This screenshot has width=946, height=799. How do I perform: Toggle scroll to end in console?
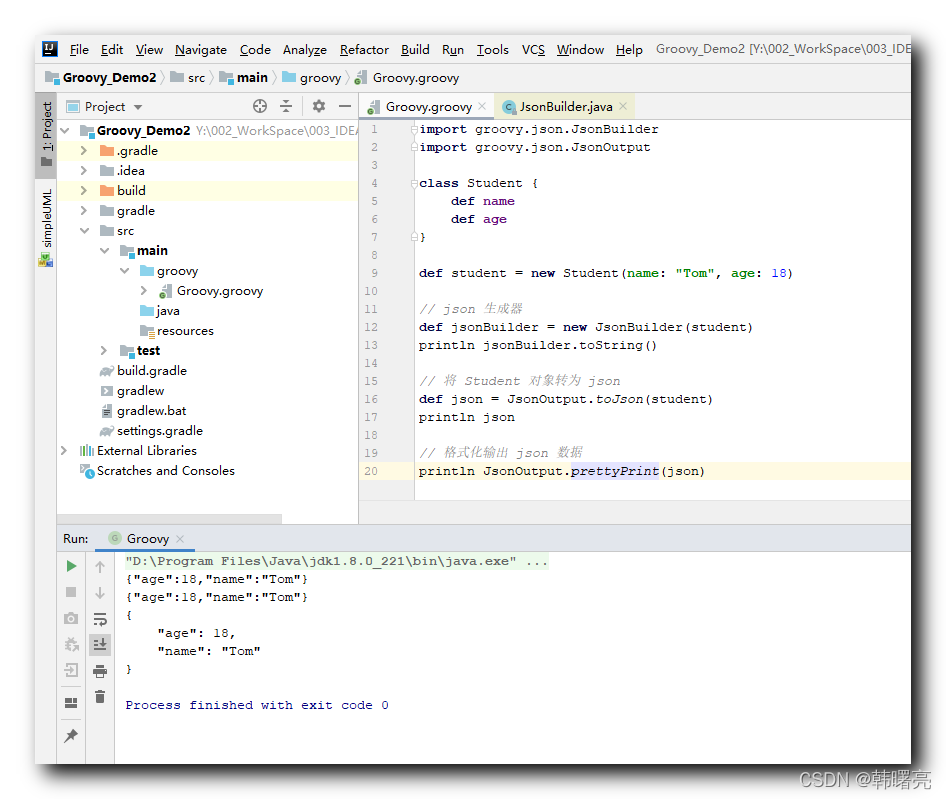[x=99, y=644]
